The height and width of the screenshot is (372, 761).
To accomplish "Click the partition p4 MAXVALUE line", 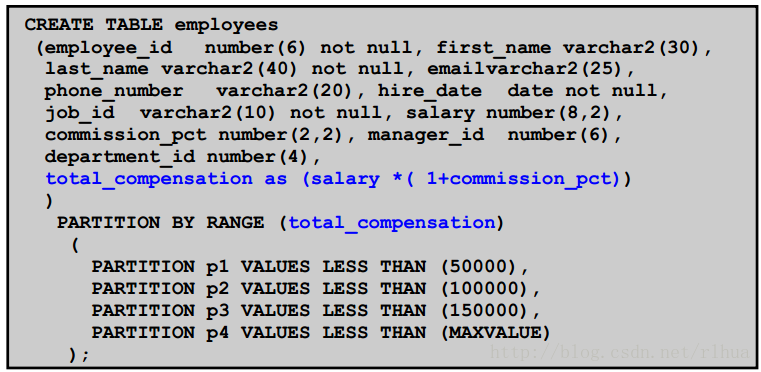I will coord(321,333).
